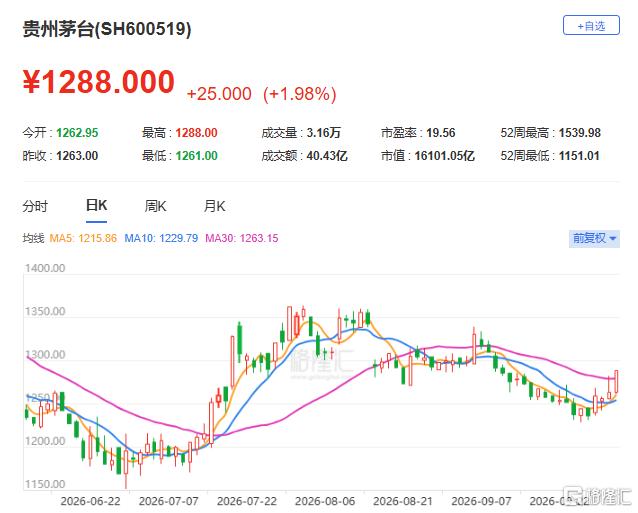Click the 52周最低 value 1151.01
Screen dimensions: 638x513
[579, 156]
